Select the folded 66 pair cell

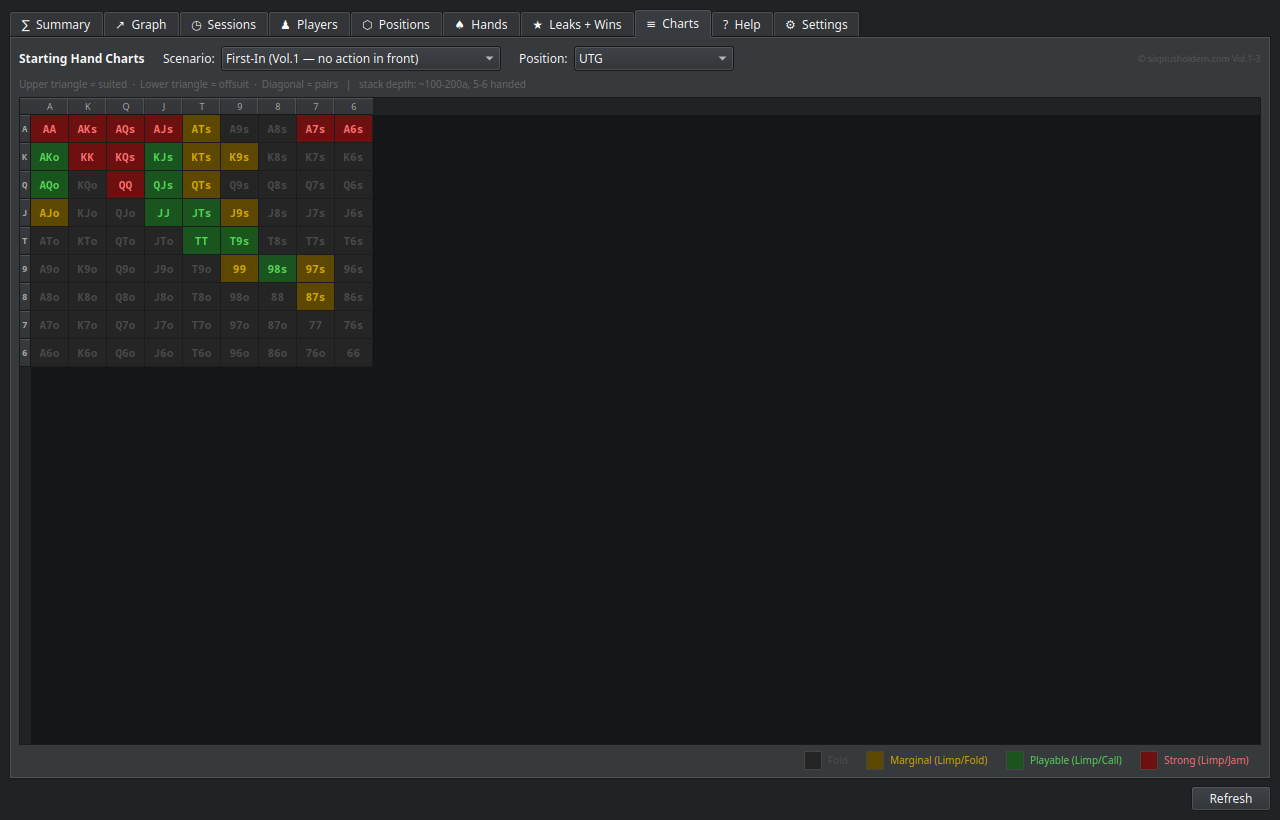coord(354,353)
